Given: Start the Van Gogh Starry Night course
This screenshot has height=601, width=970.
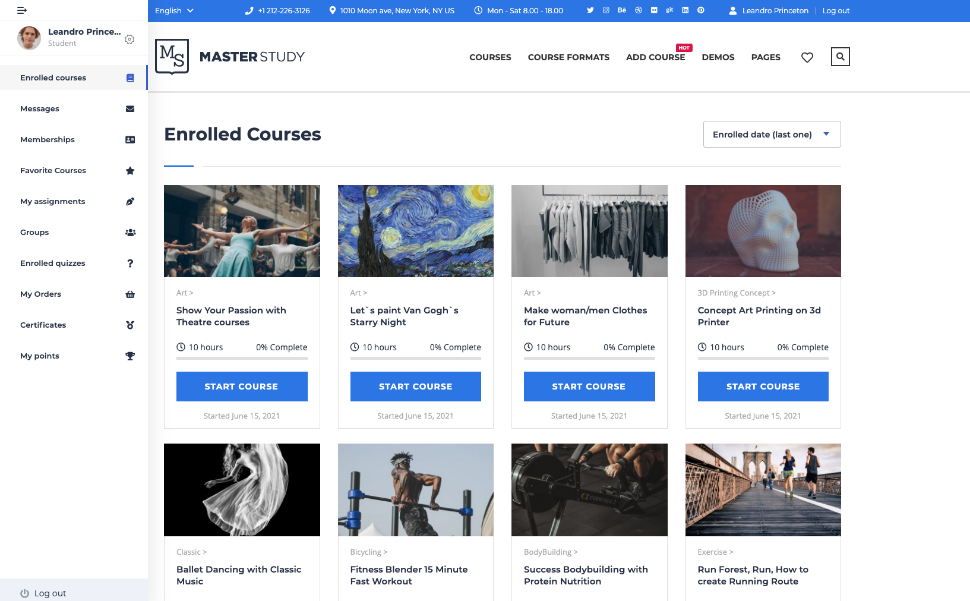Looking at the screenshot, I should click(x=415, y=386).
